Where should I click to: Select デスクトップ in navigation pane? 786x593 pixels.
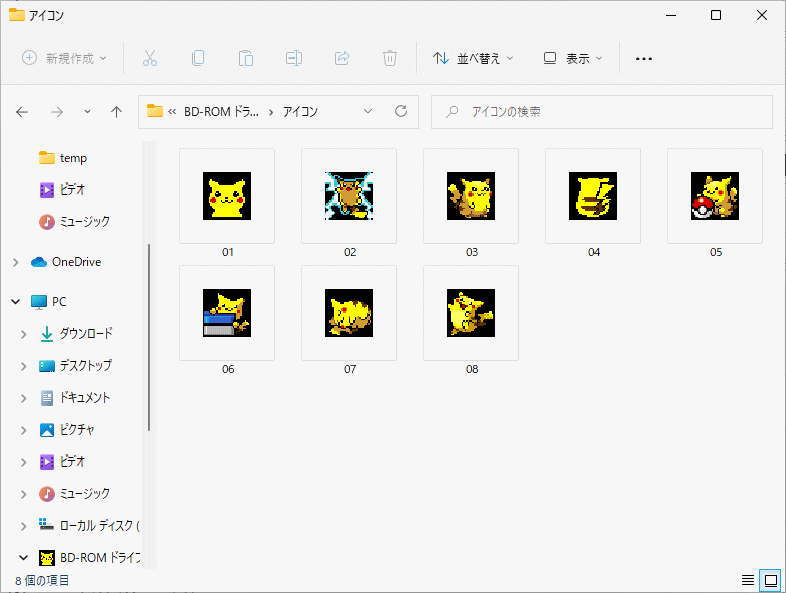coord(75,366)
